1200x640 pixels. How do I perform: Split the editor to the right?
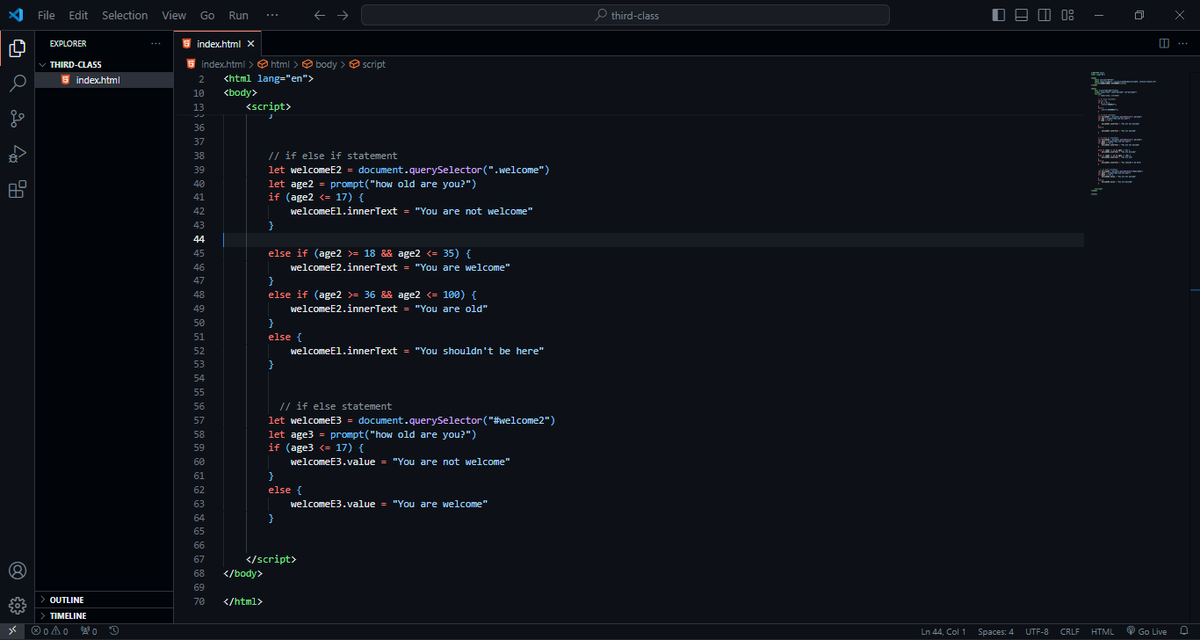(1164, 44)
